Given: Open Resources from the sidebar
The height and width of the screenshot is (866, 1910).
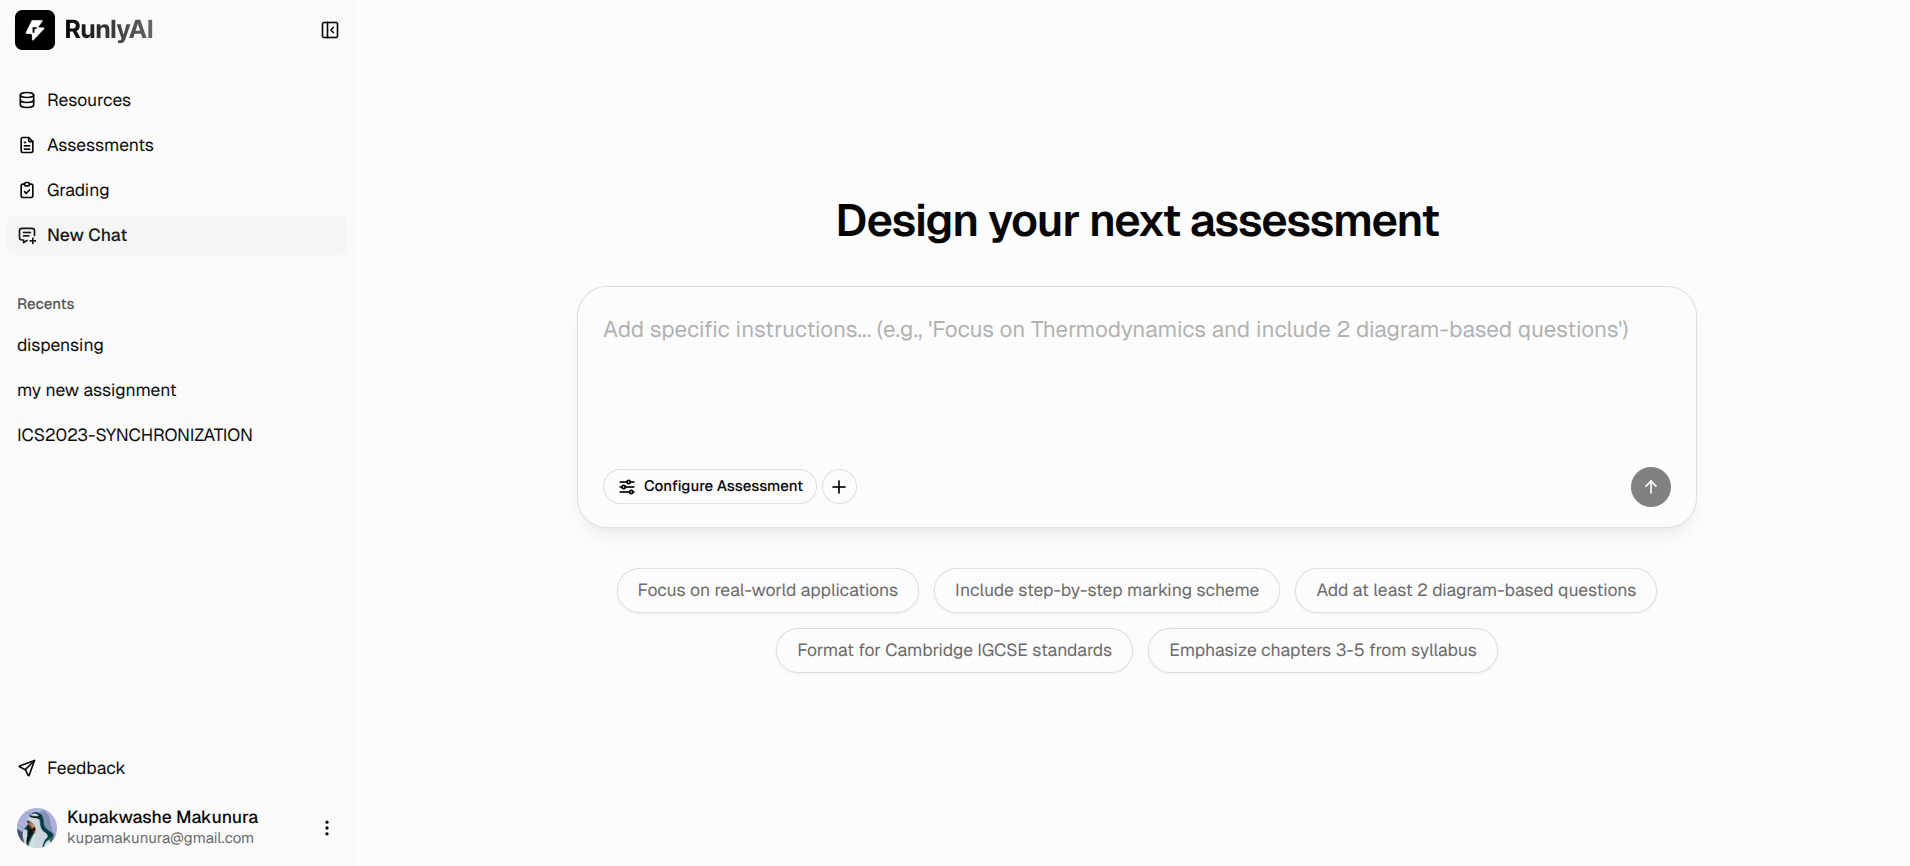Looking at the screenshot, I should pos(88,100).
